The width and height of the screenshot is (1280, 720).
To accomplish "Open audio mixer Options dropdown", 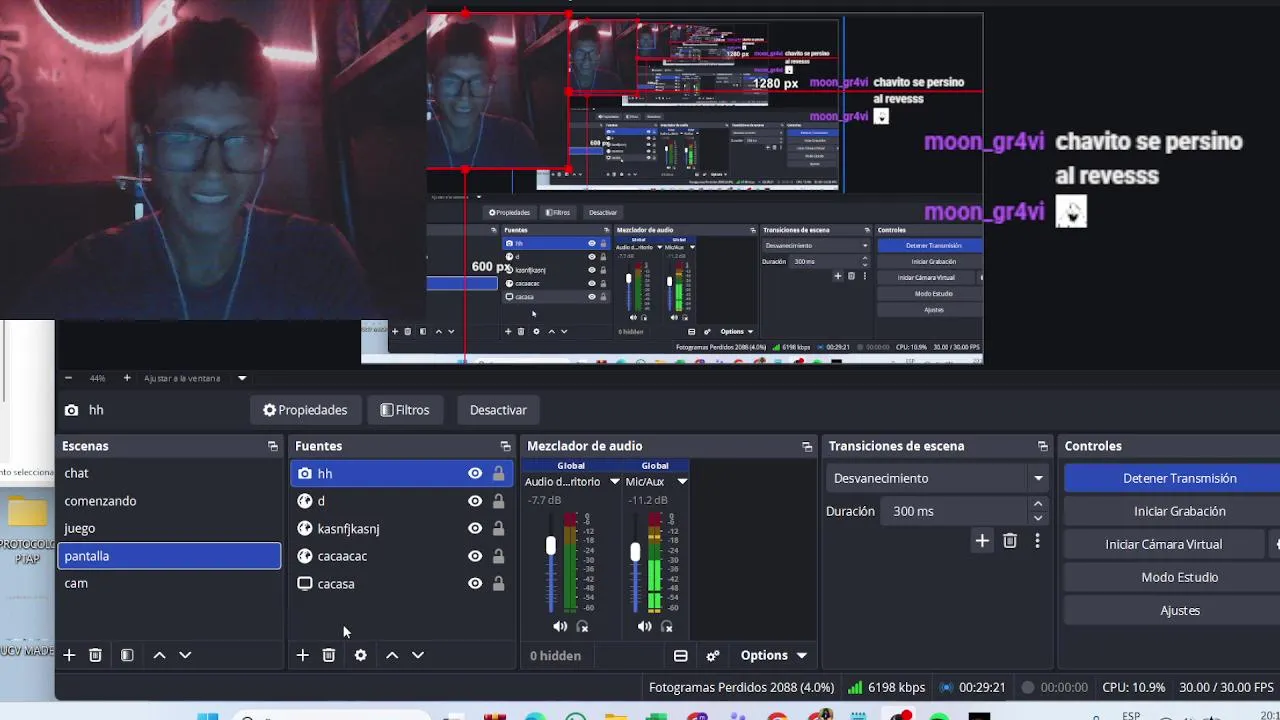I will (x=773, y=655).
